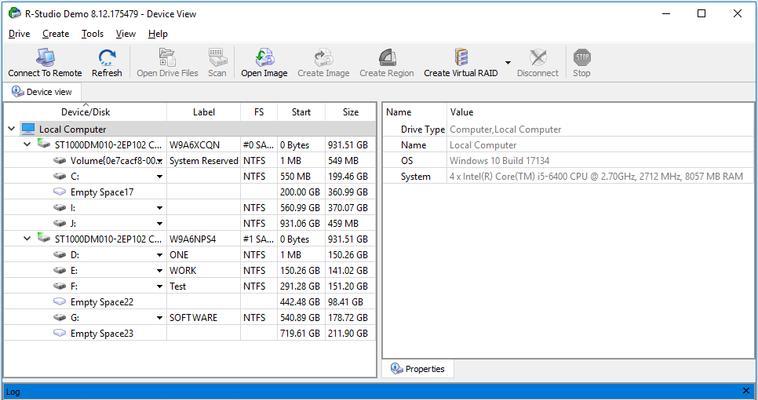Switch to the Device view tab

[x=42, y=92]
